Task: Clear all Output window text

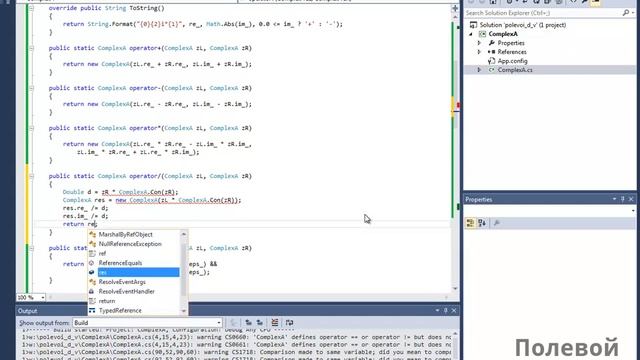Action: [275, 323]
